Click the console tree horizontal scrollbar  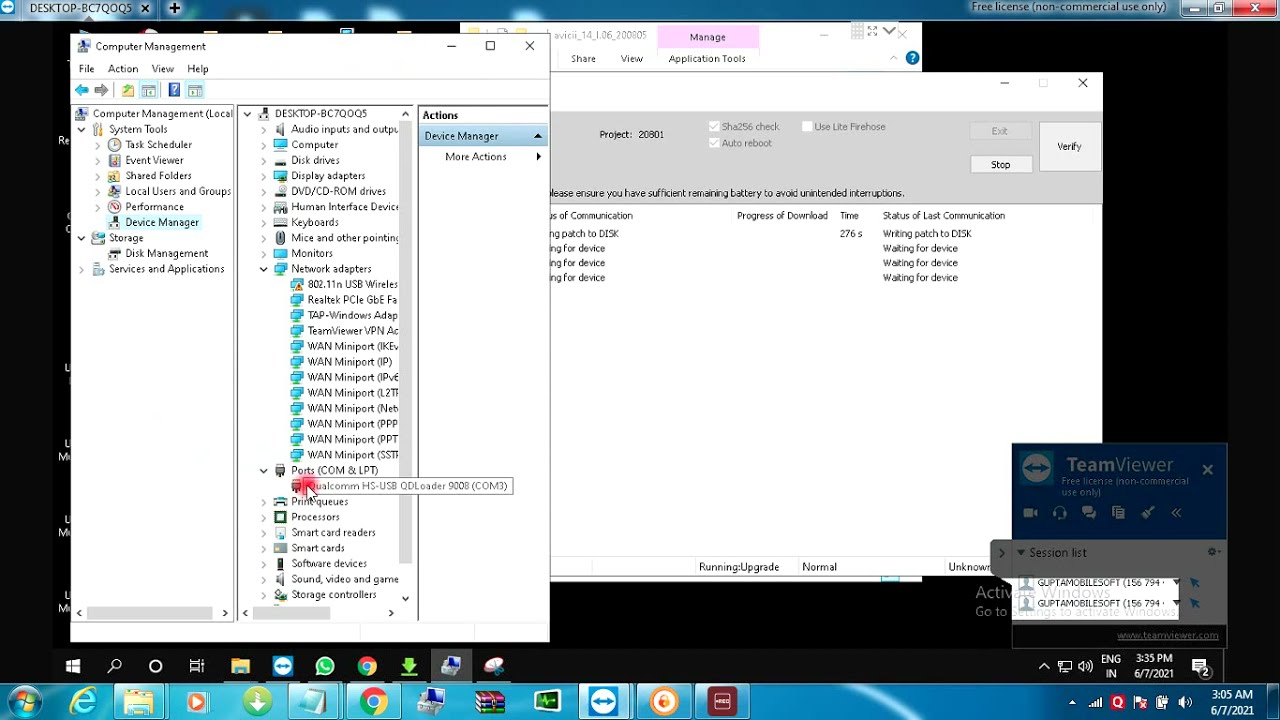coord(149,613)
